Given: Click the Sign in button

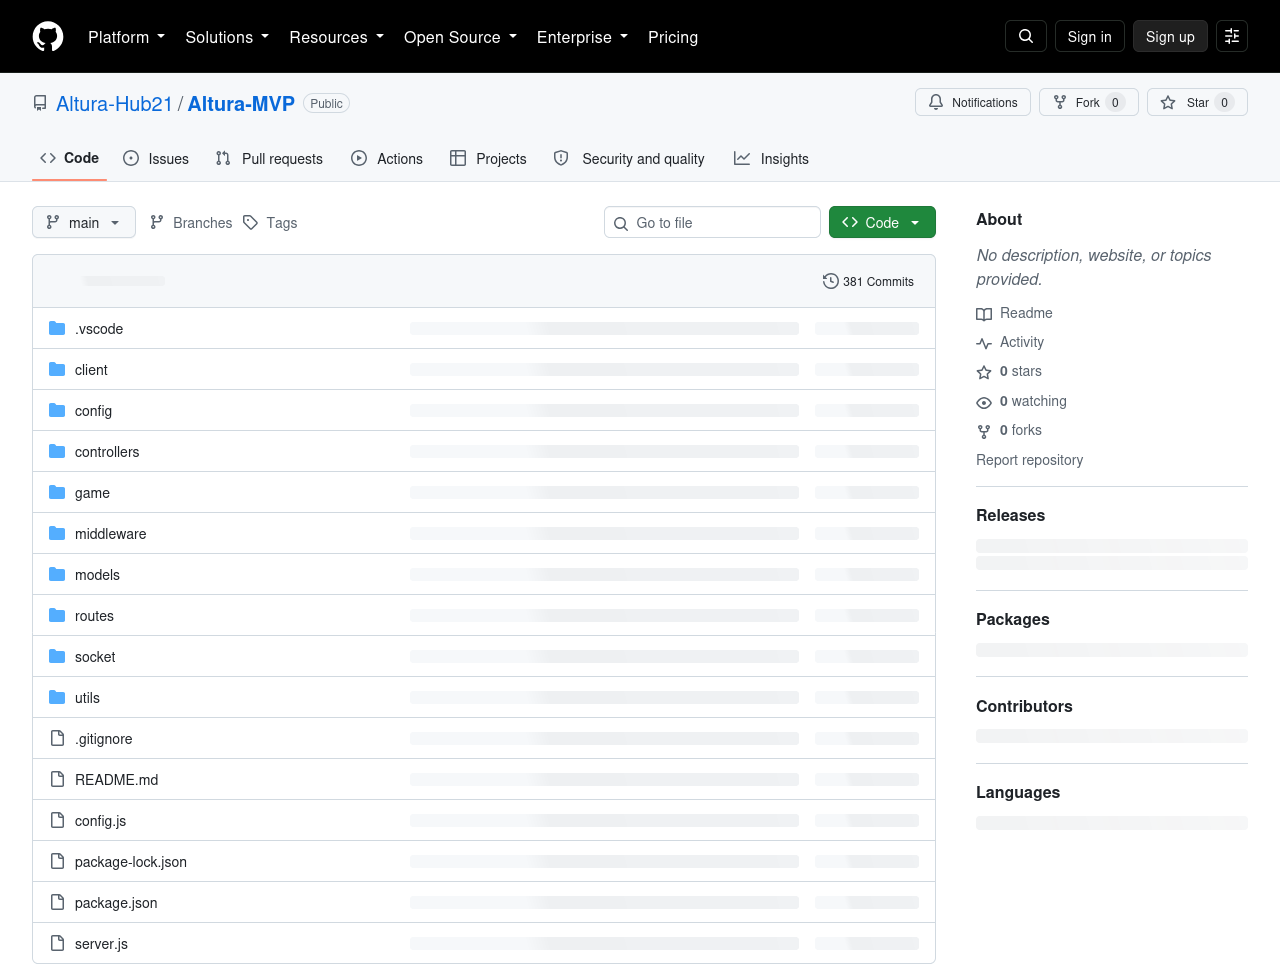Looking at the screenshot, I should (1090, 36).
